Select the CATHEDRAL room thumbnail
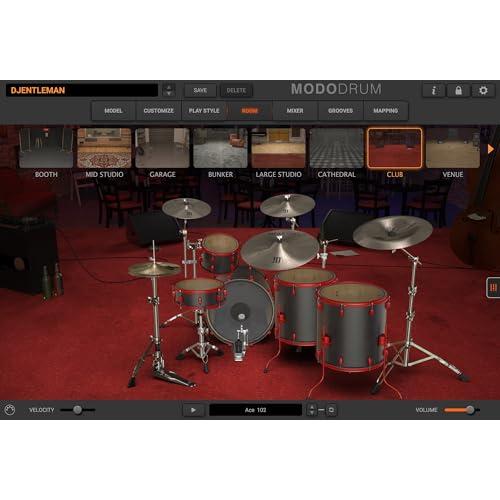This screenshot has width=500, height=500. (x=337, y=148)
